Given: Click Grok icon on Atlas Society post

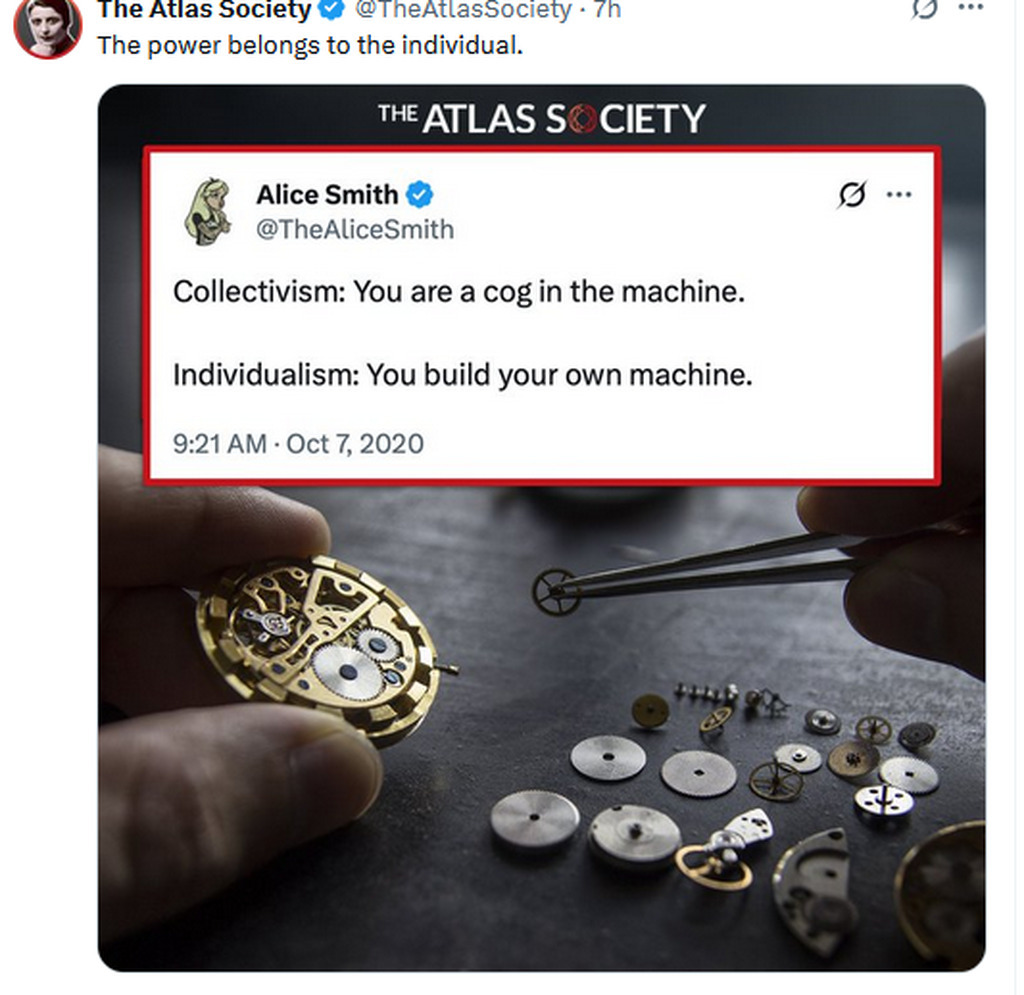Looking at the screenshot, I should click(x=924, y=8).
